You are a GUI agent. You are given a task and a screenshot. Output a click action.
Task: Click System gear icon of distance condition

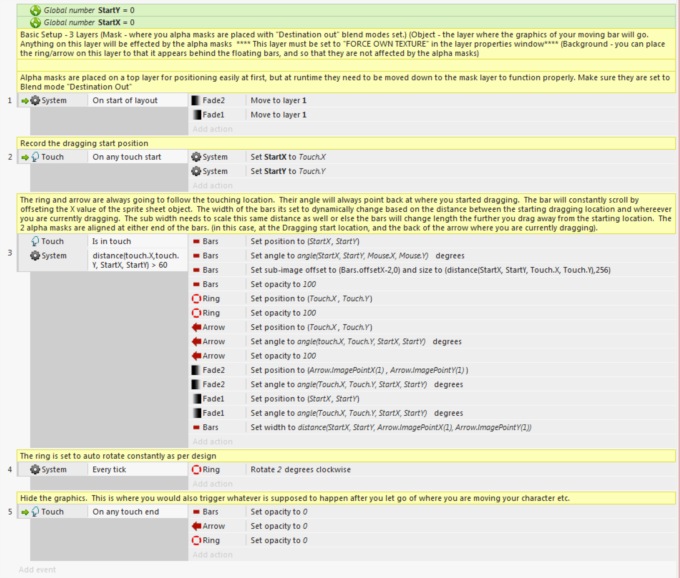click(35, 256)
